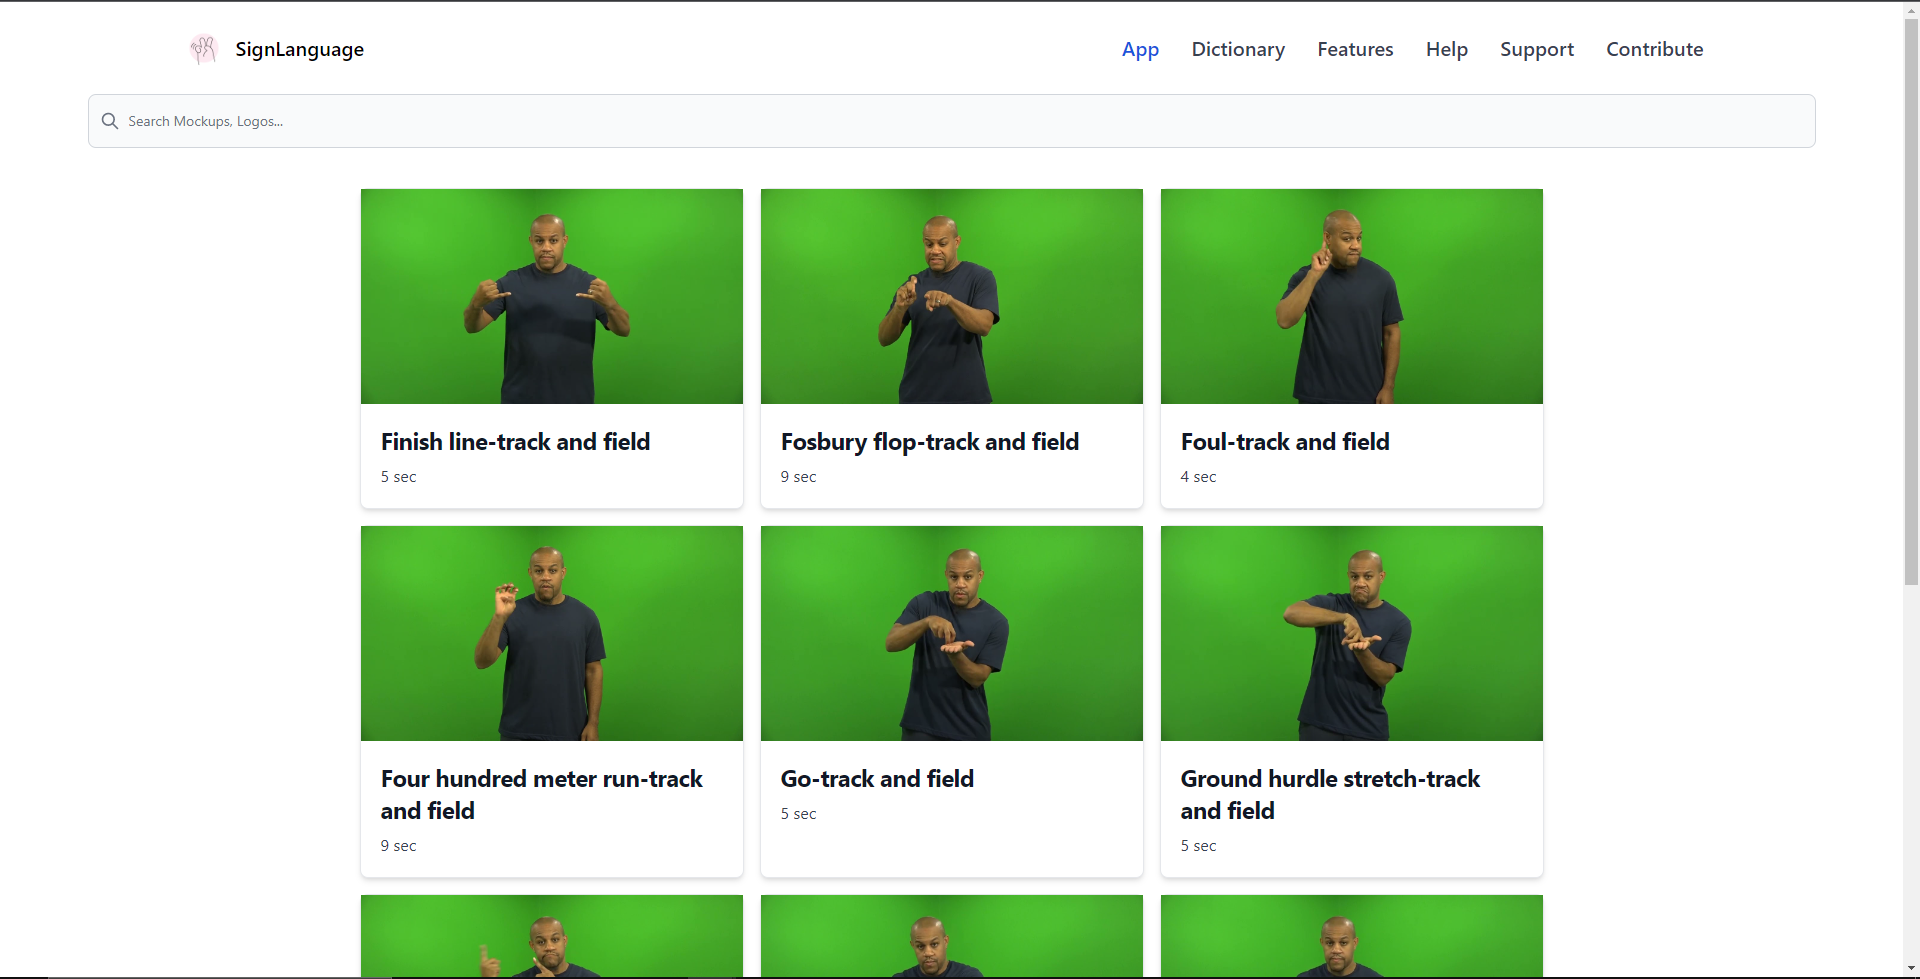Click the 9 sec duration under Fosbury flop

pyautogui.click(x=798, y=477)
